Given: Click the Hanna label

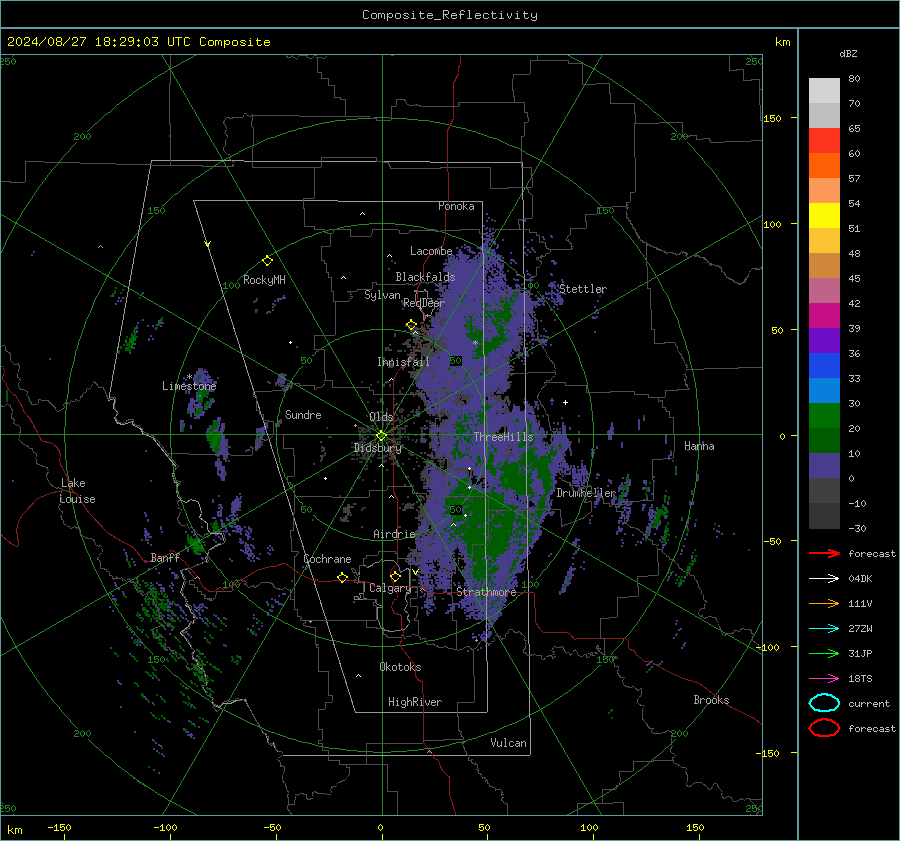Looking at the screenshot, I should click(x=699, y=446).
